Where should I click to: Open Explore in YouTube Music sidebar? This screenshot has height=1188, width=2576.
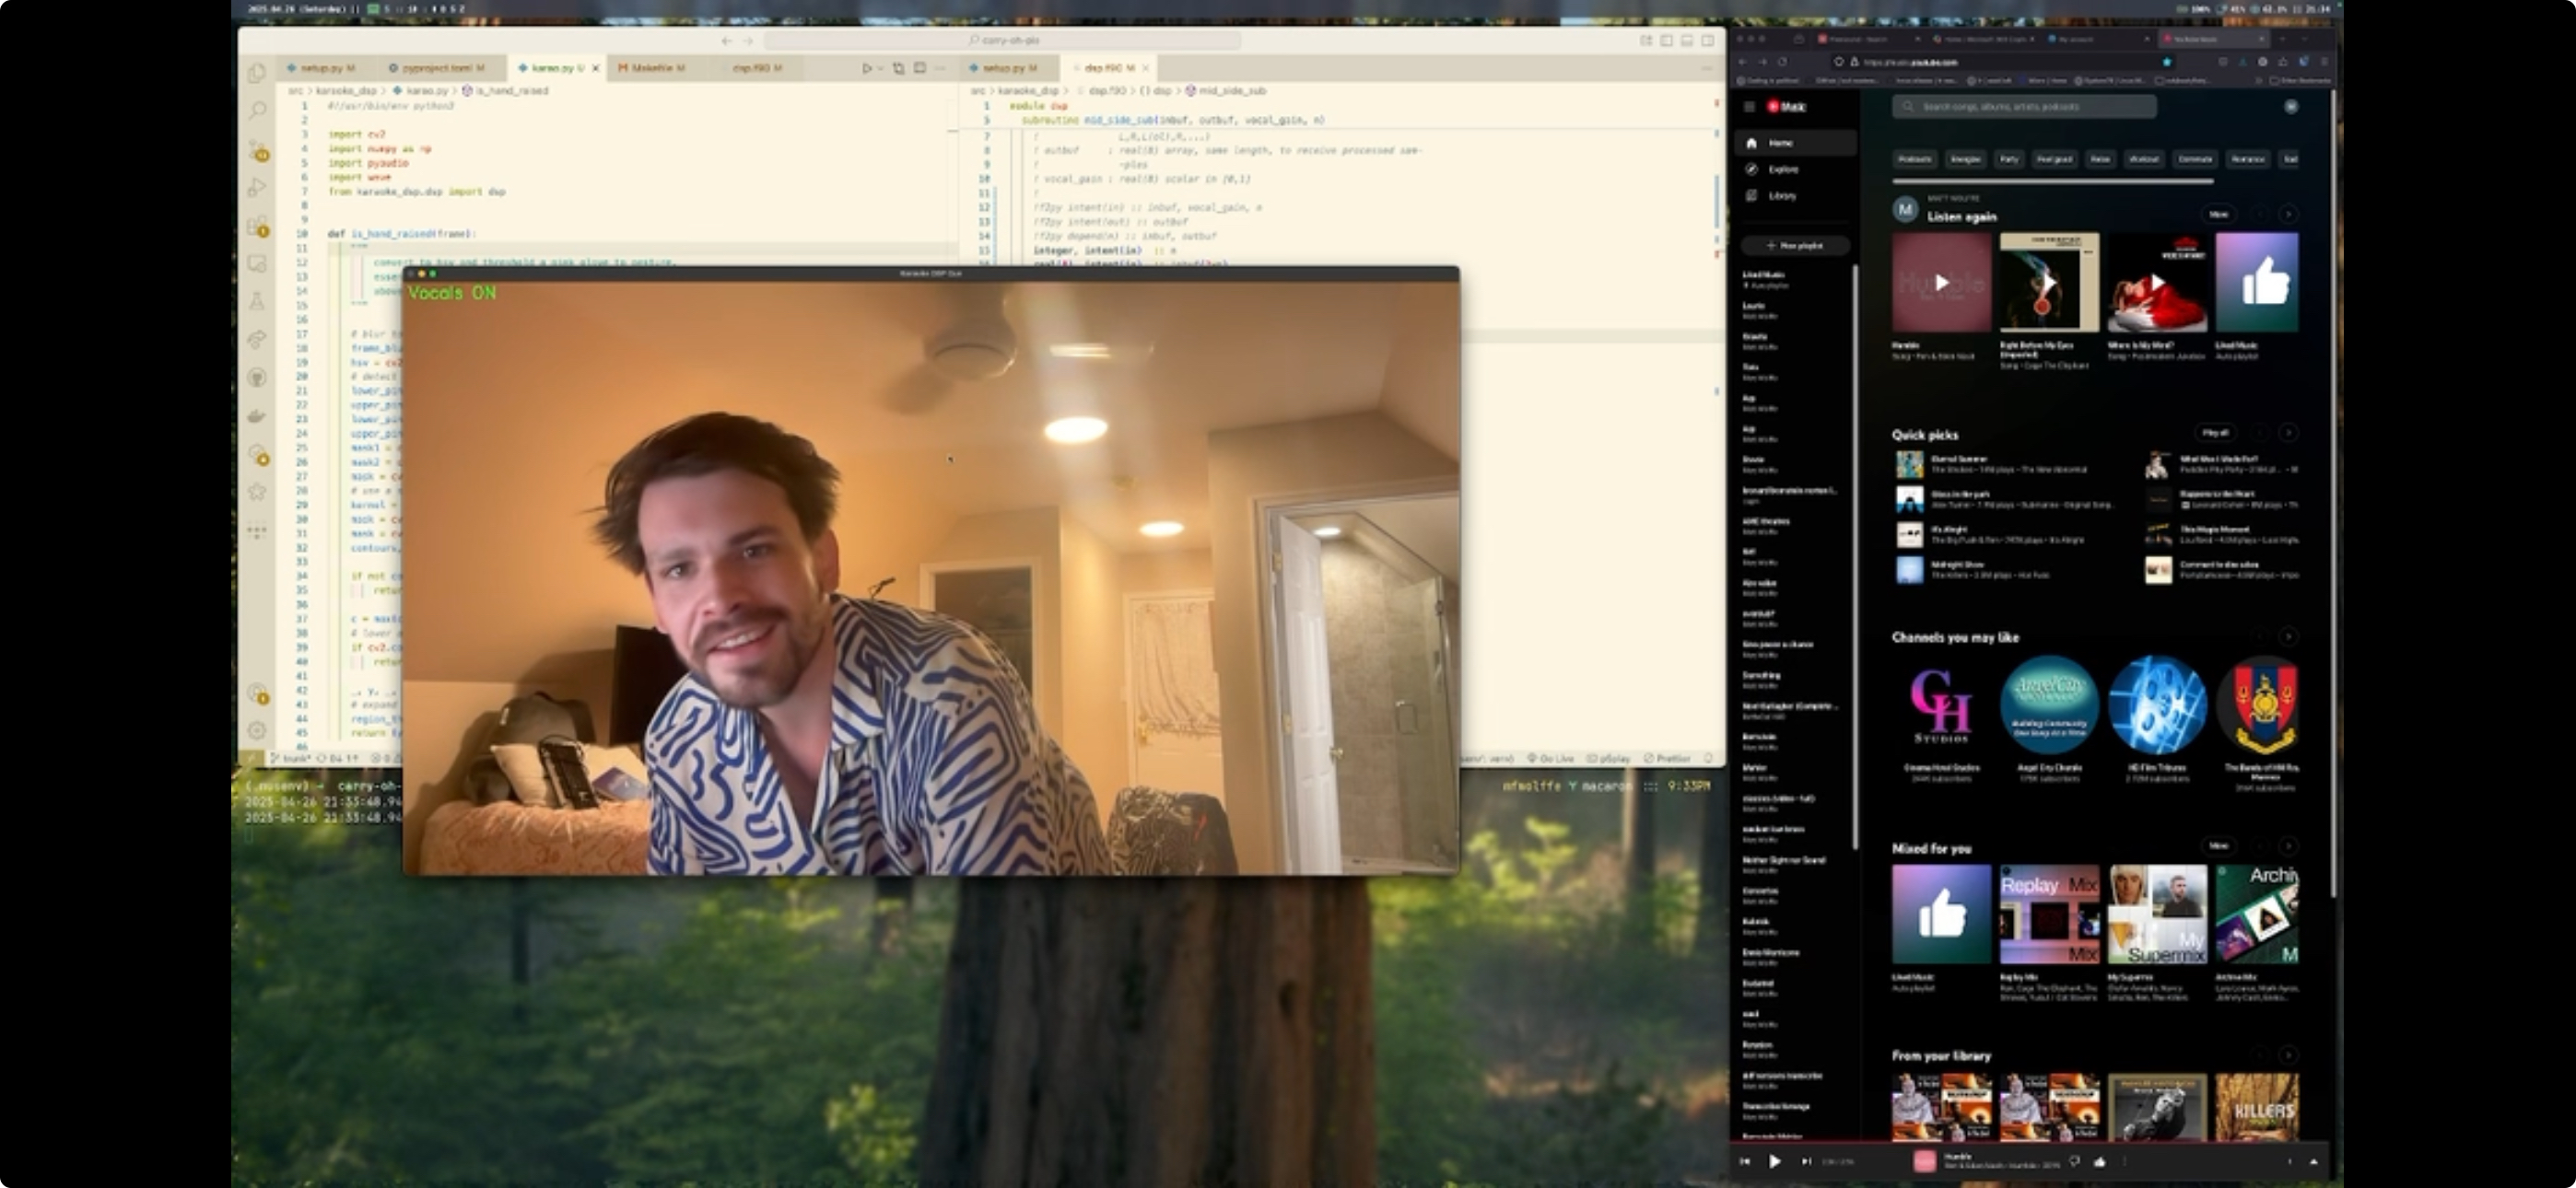(x=1782, y=169)
